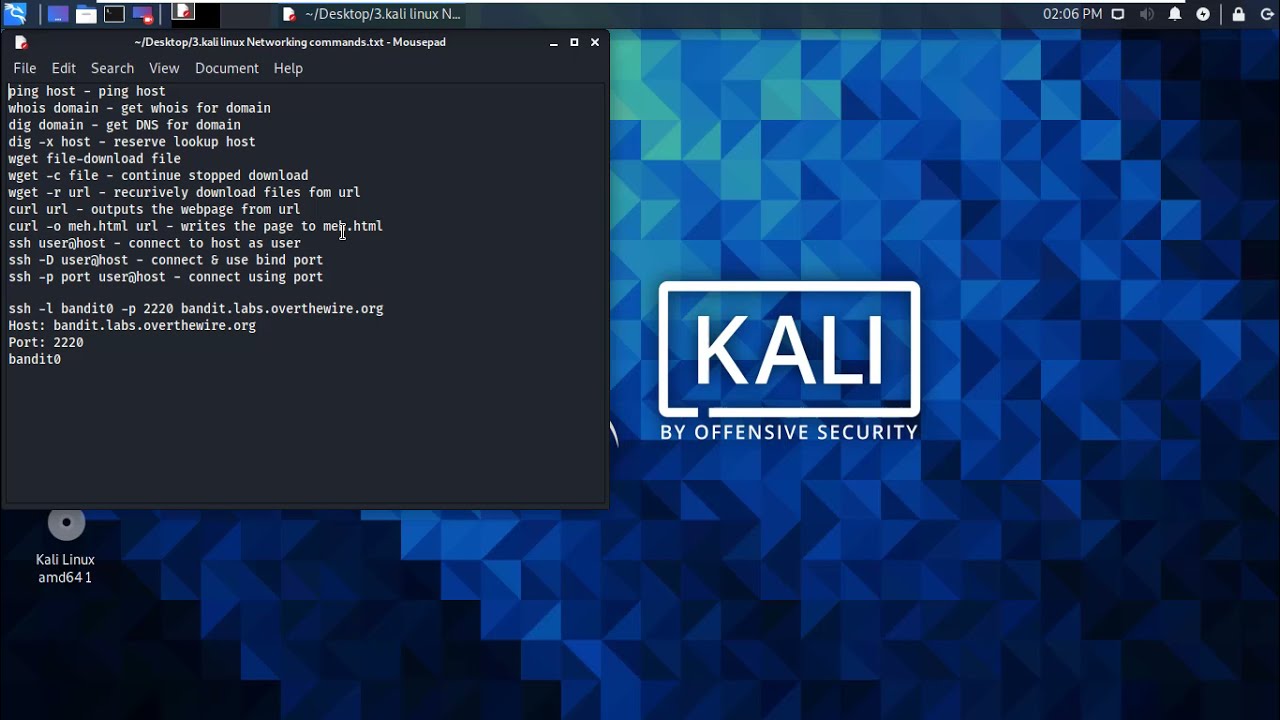Viewport: 1280px width, 720px height.
Task: Click the 'ssh user@host - connect to host' line
Action: [154, 243]
